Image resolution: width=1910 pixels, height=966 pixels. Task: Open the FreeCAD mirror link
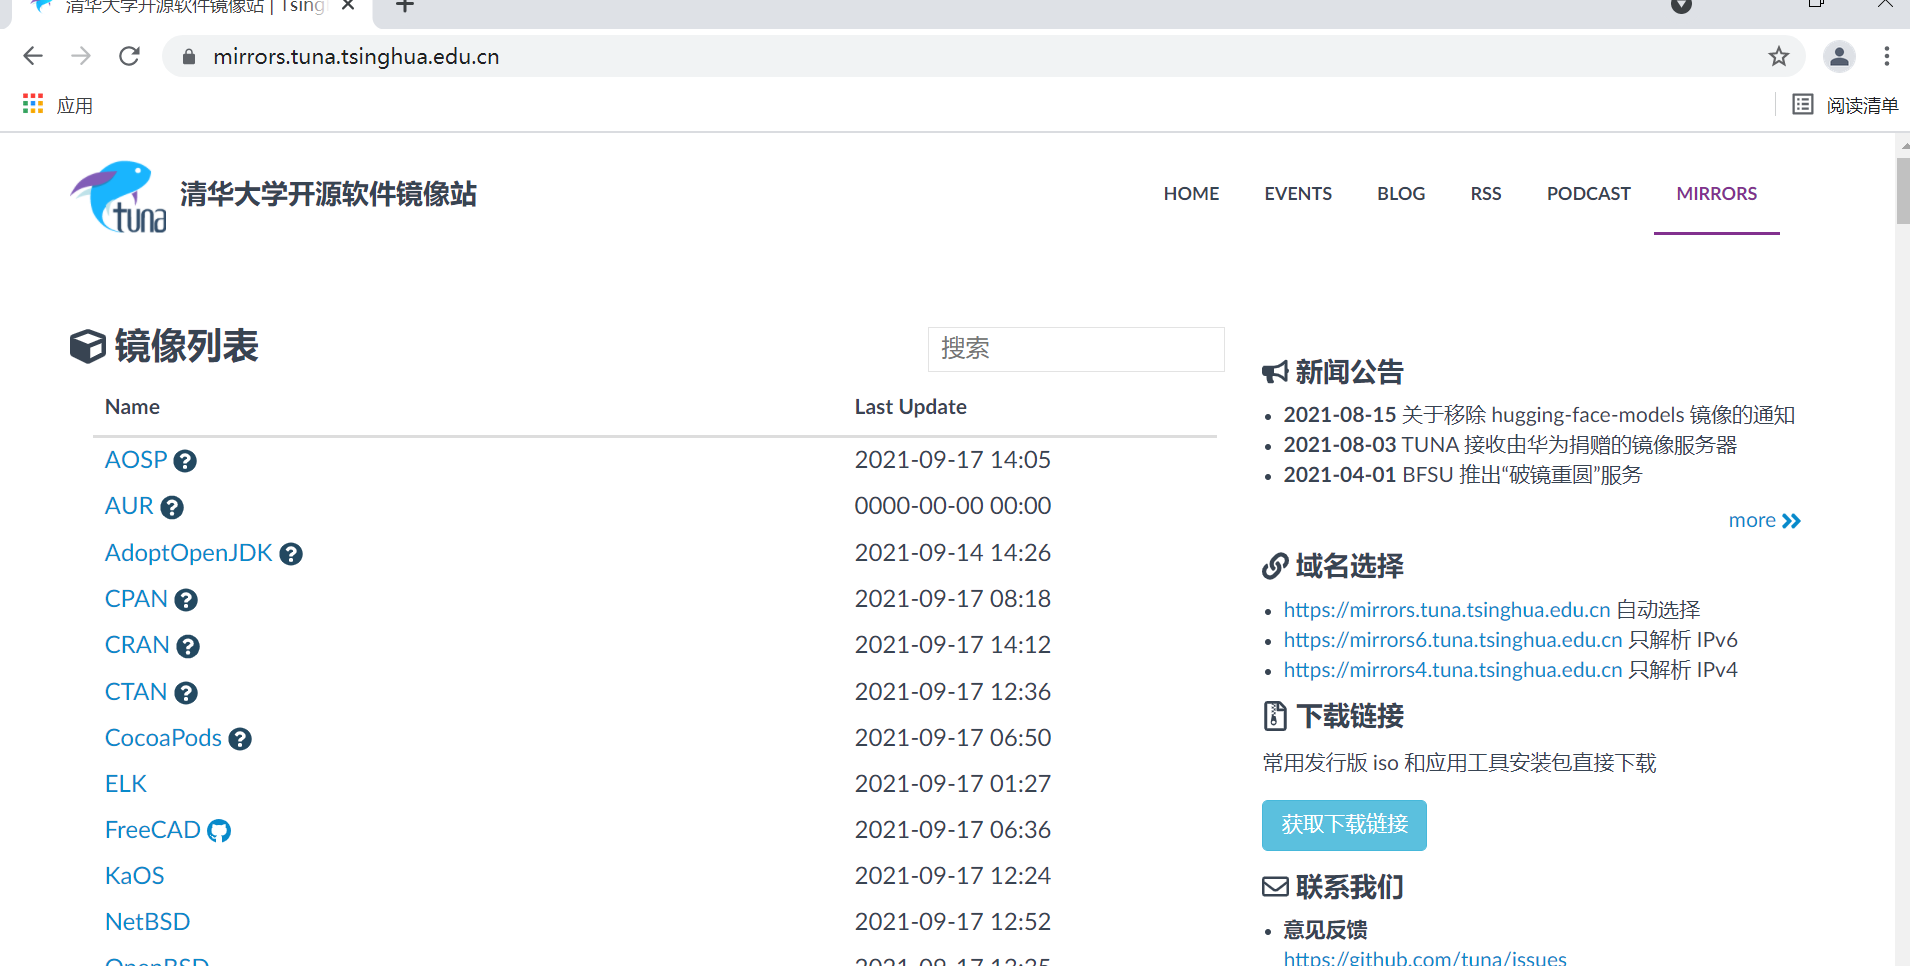coord(153,830)
